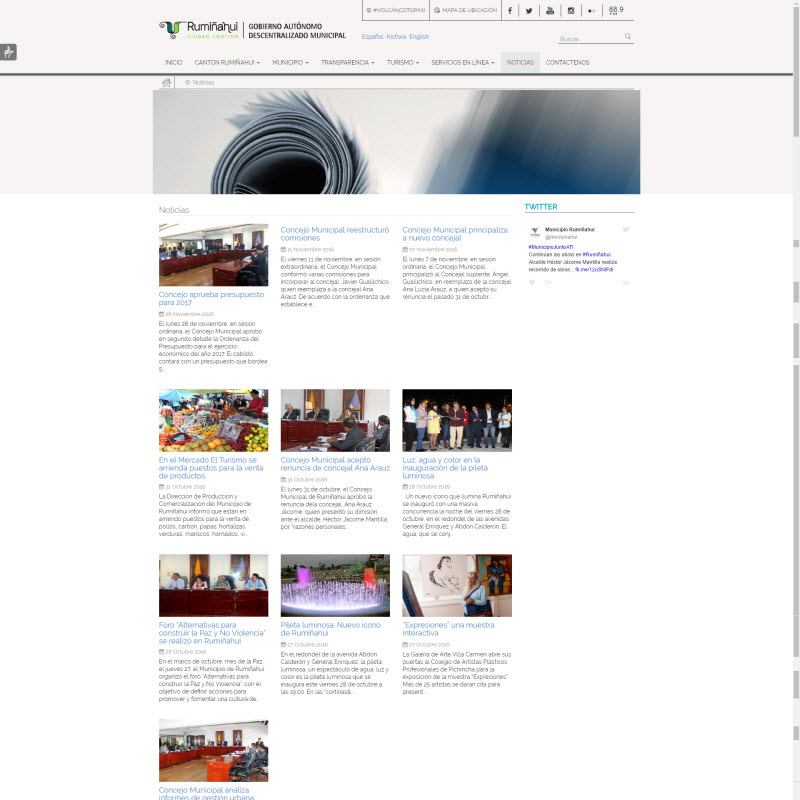Click the search magnifier icon

[628, 36]
